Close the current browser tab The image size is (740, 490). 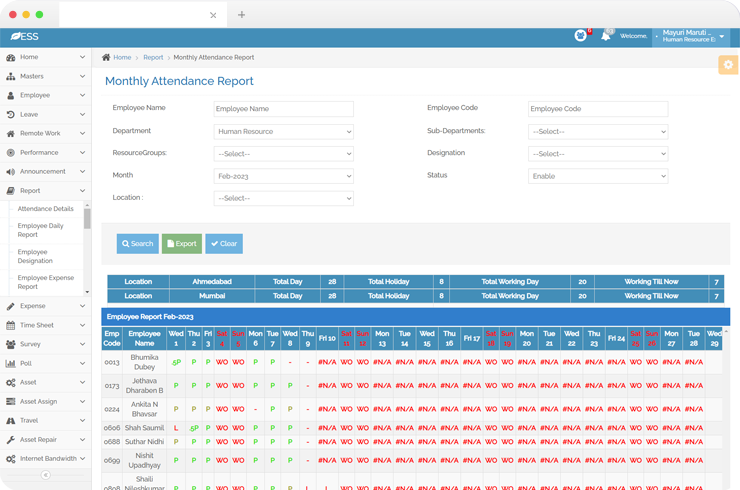[213, 15]
